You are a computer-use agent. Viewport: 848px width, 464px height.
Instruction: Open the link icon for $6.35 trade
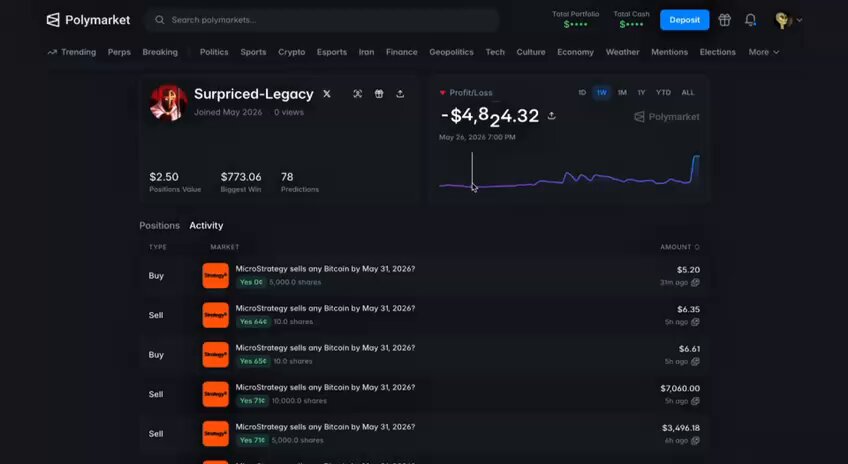click(x=695, y=322)
